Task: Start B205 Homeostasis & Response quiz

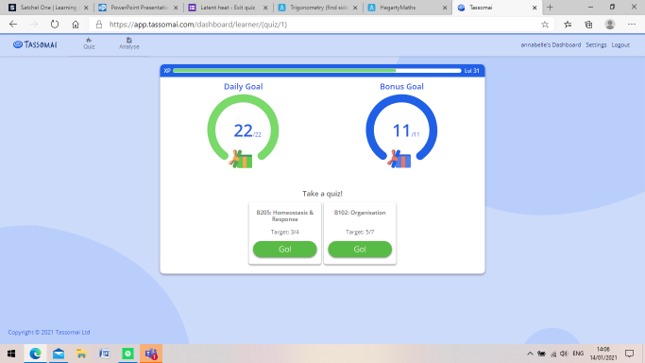Action: coord(285,249)
